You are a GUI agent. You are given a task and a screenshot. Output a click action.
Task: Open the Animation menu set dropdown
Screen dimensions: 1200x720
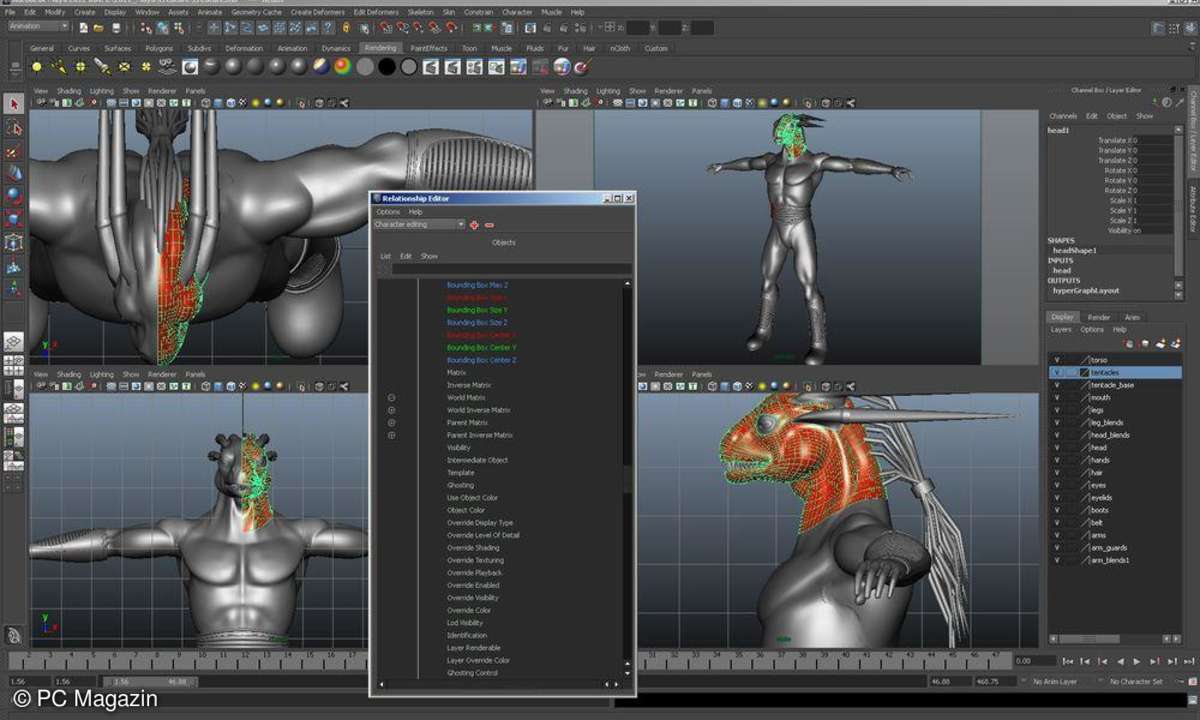tap(38, 26)
